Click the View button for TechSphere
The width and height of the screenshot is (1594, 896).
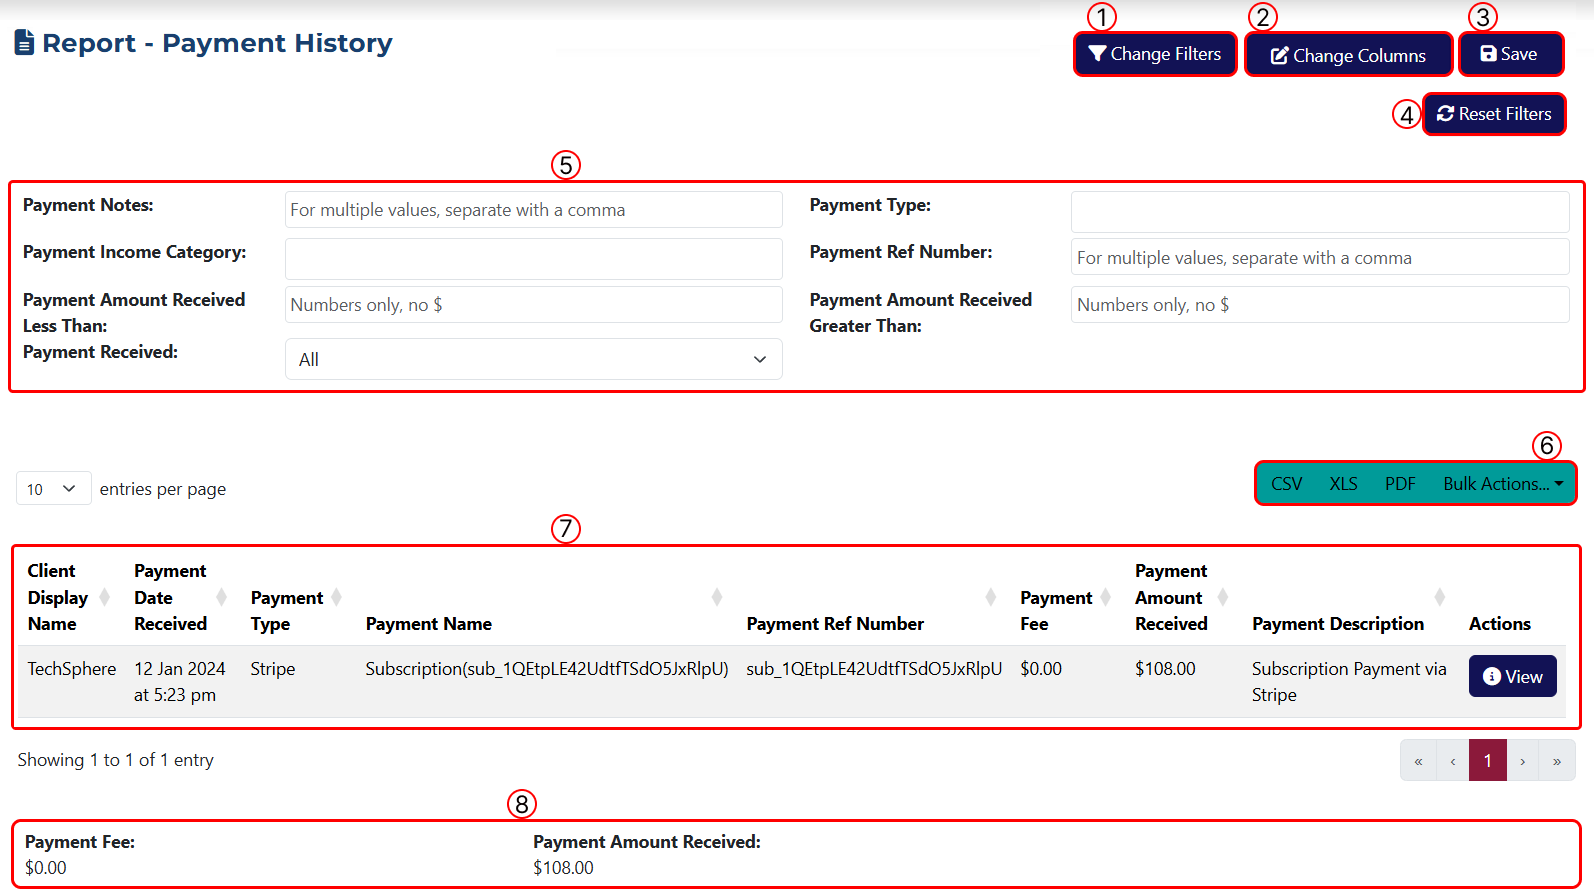pyautogui.click(x=1512, y=676)
